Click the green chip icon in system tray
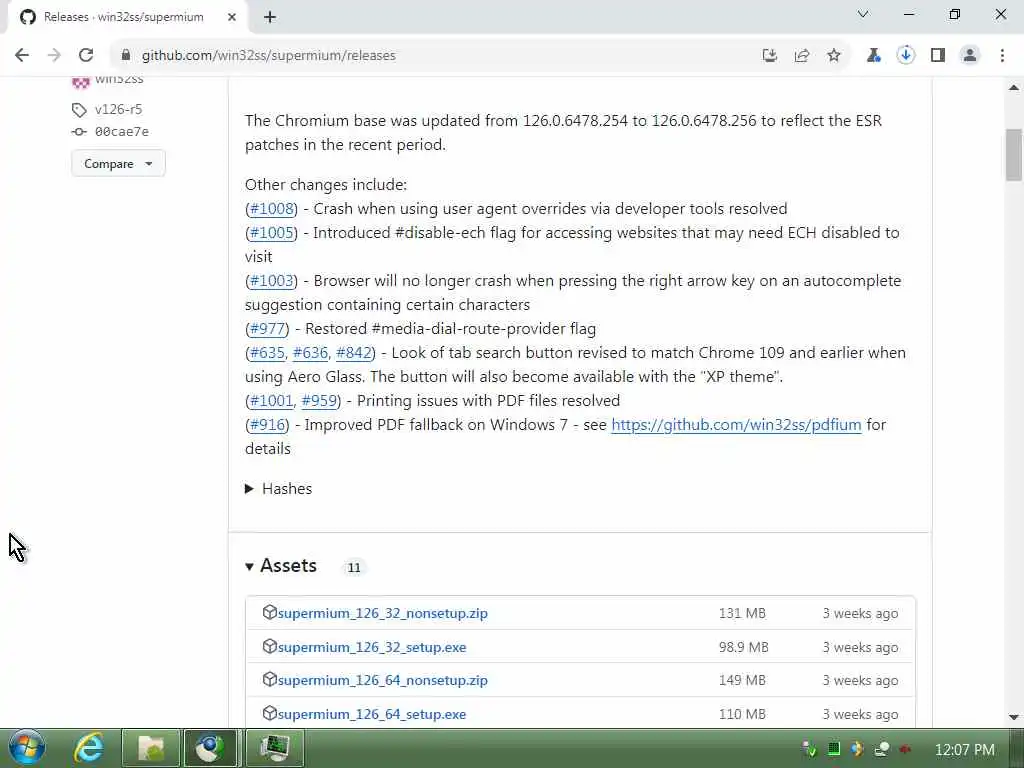1024x768 pixels. (834, 749)
